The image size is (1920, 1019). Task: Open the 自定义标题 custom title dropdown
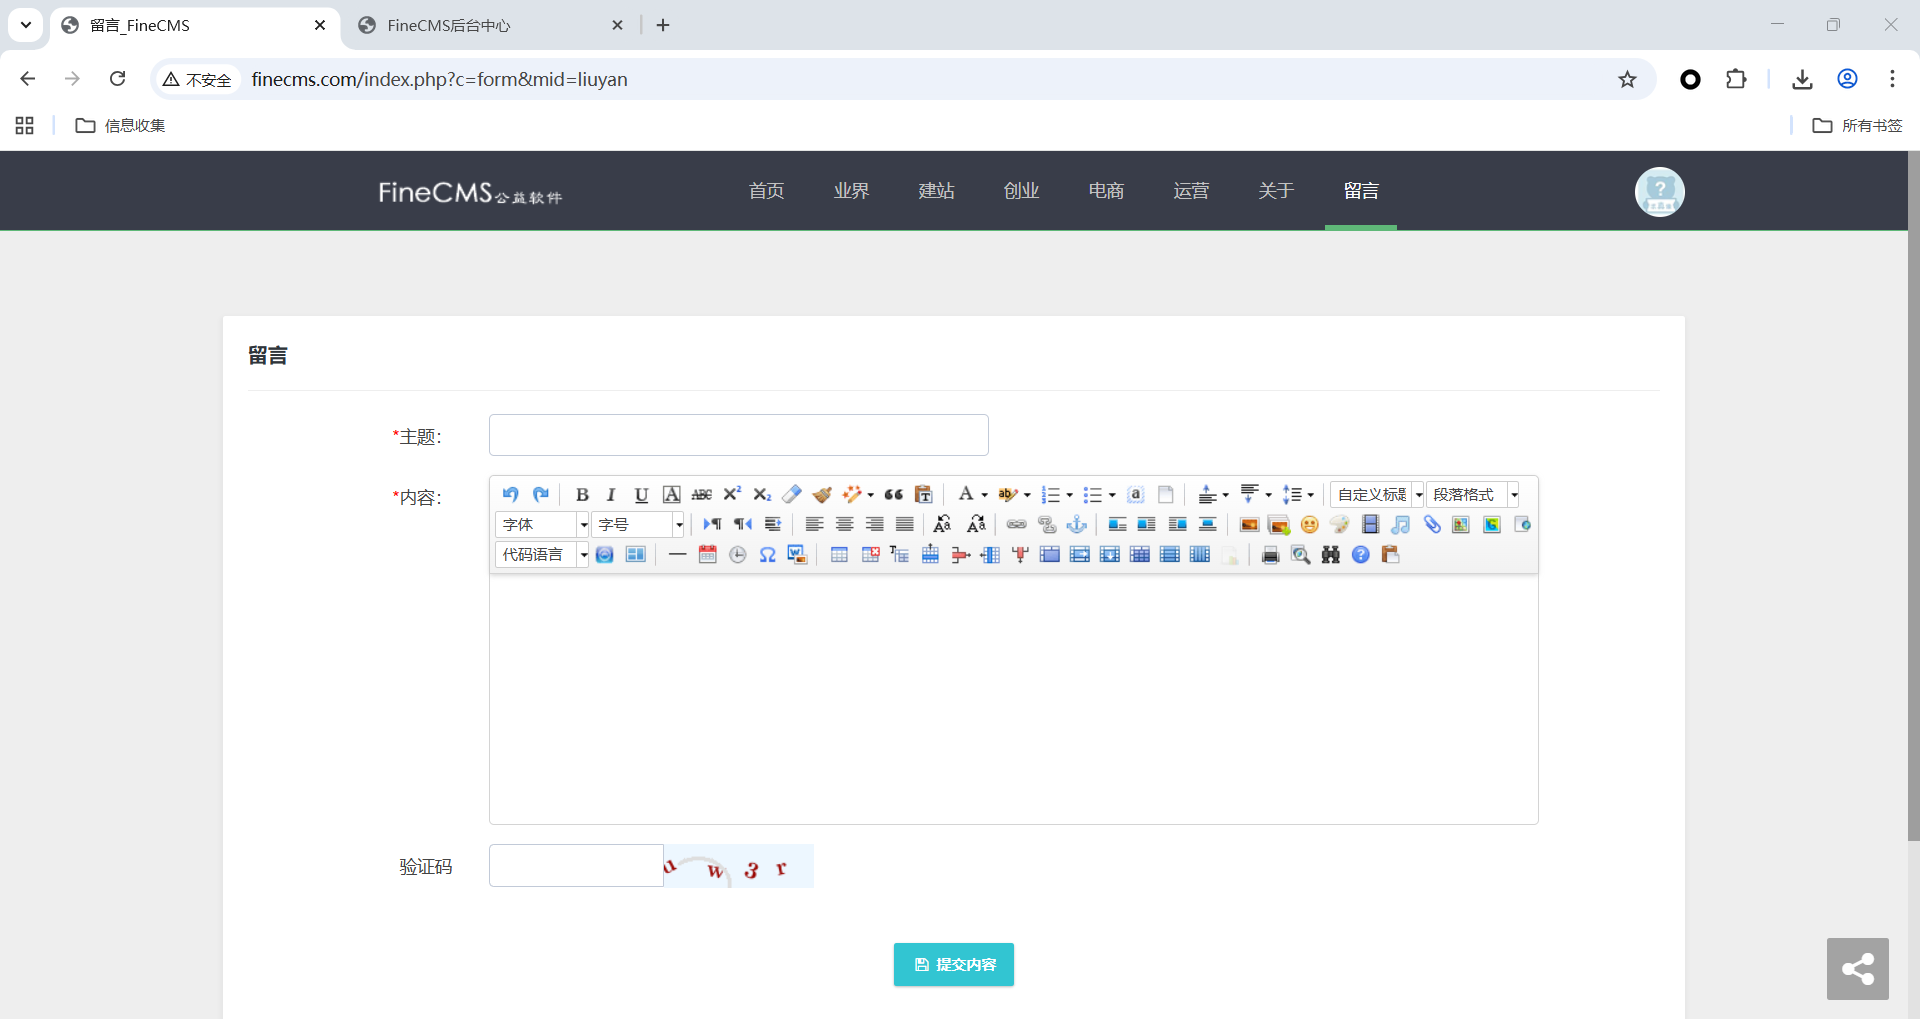coord(1377,494)
